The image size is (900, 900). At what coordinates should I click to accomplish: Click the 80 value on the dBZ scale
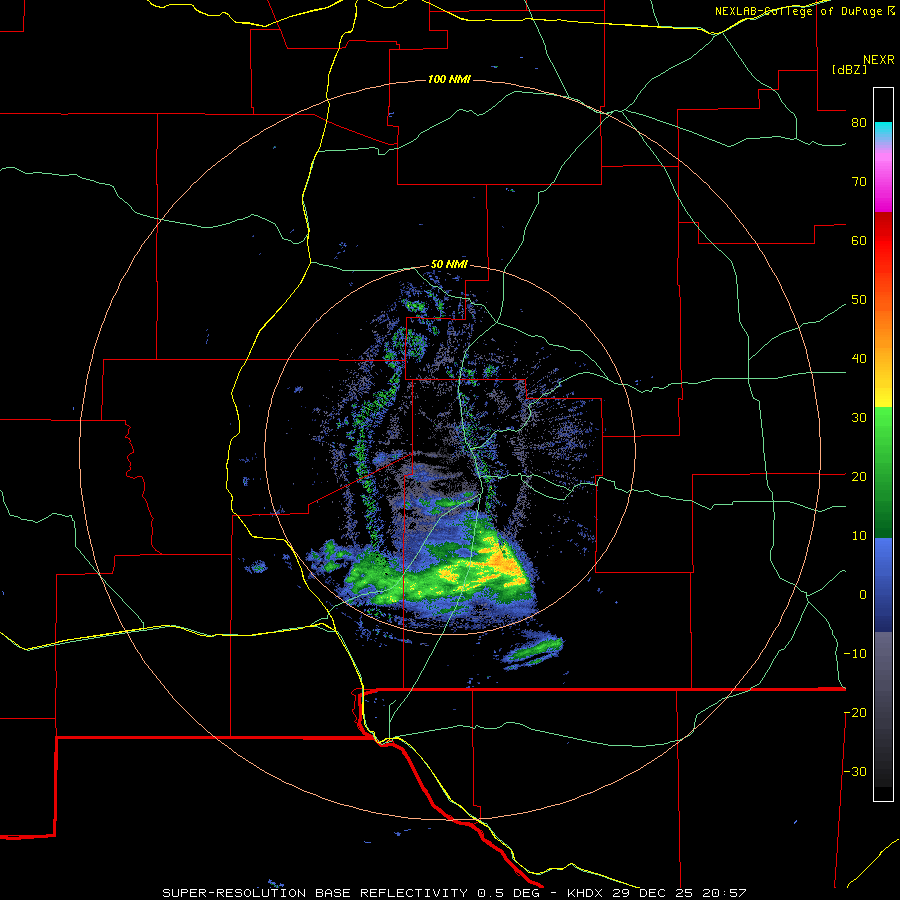859,123
